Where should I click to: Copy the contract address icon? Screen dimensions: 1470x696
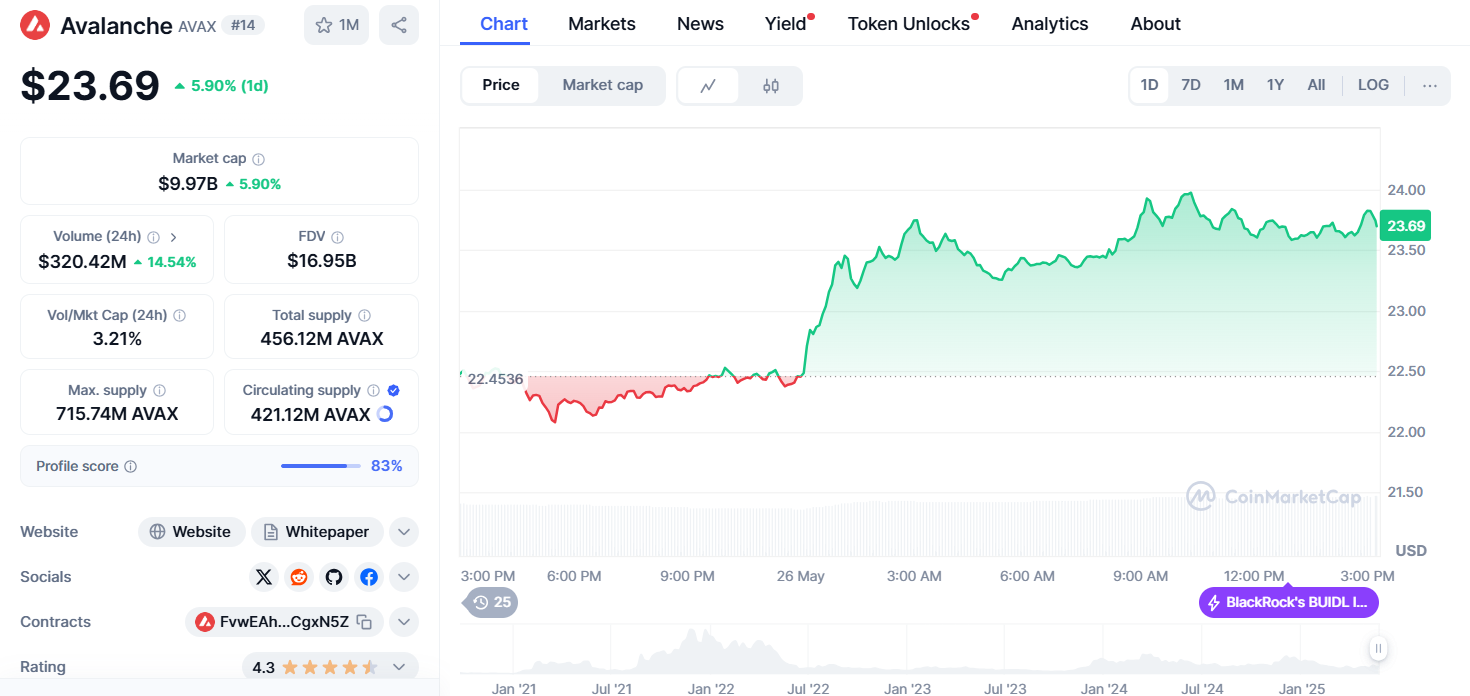point(365,622)
